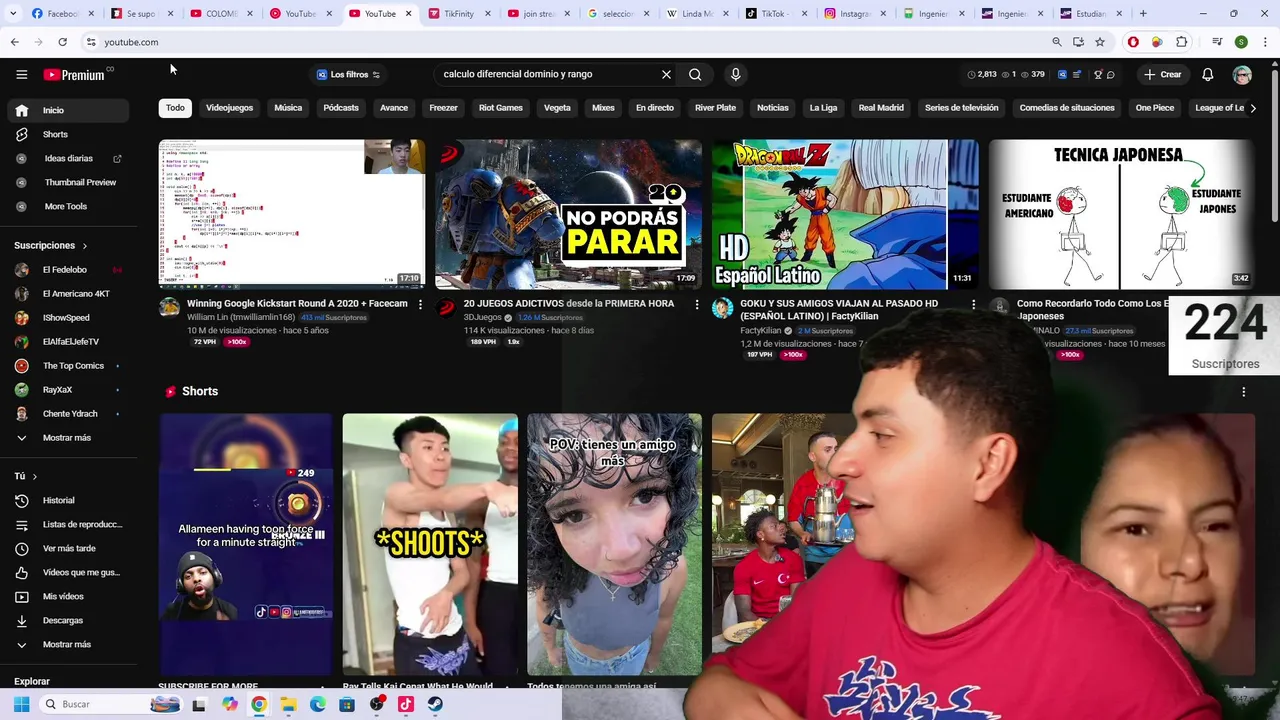Open The Top Comics subscription channel

(x=68, y=365)
